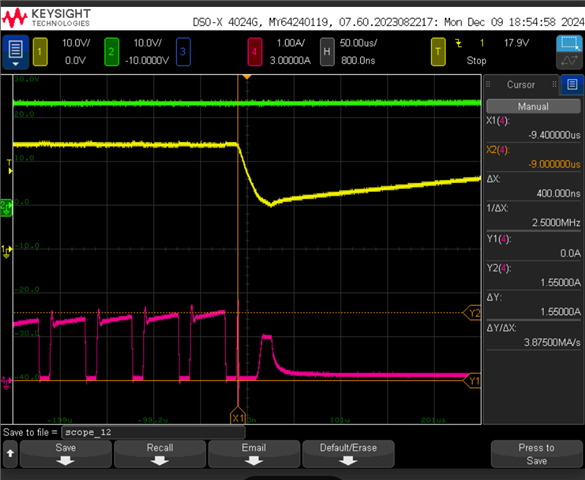Click the back up-arrow softkey

pos(10,454)
